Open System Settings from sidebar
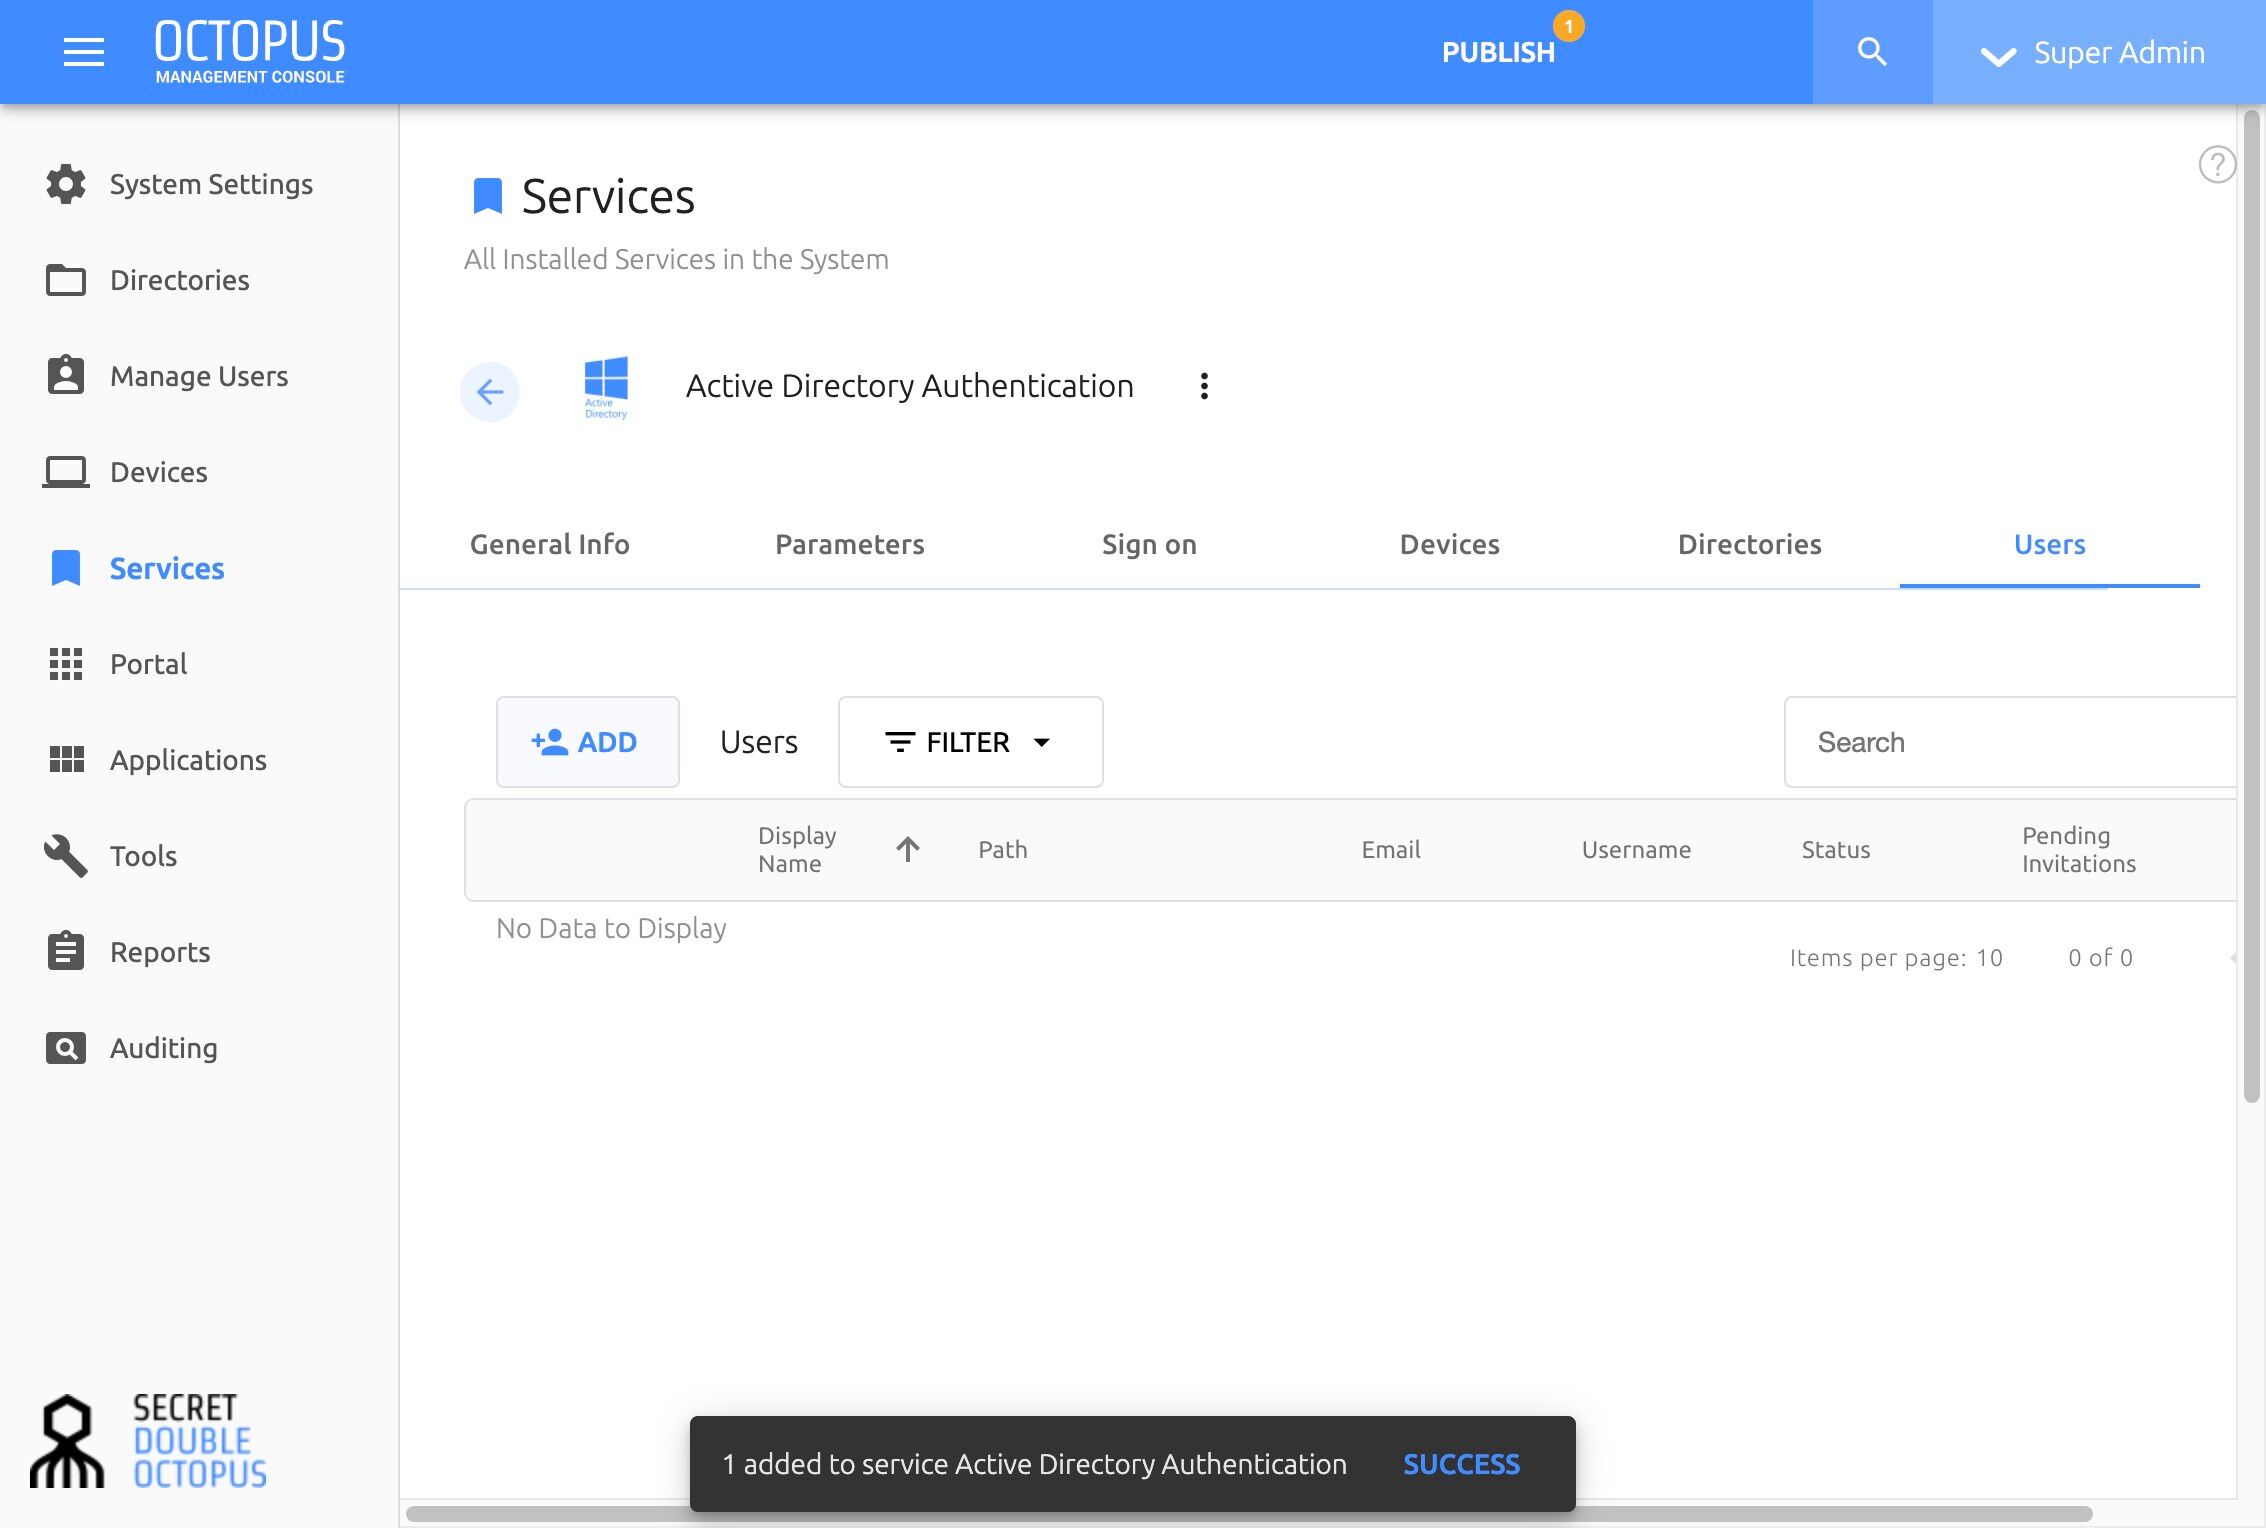 click(x=211, y=184)
